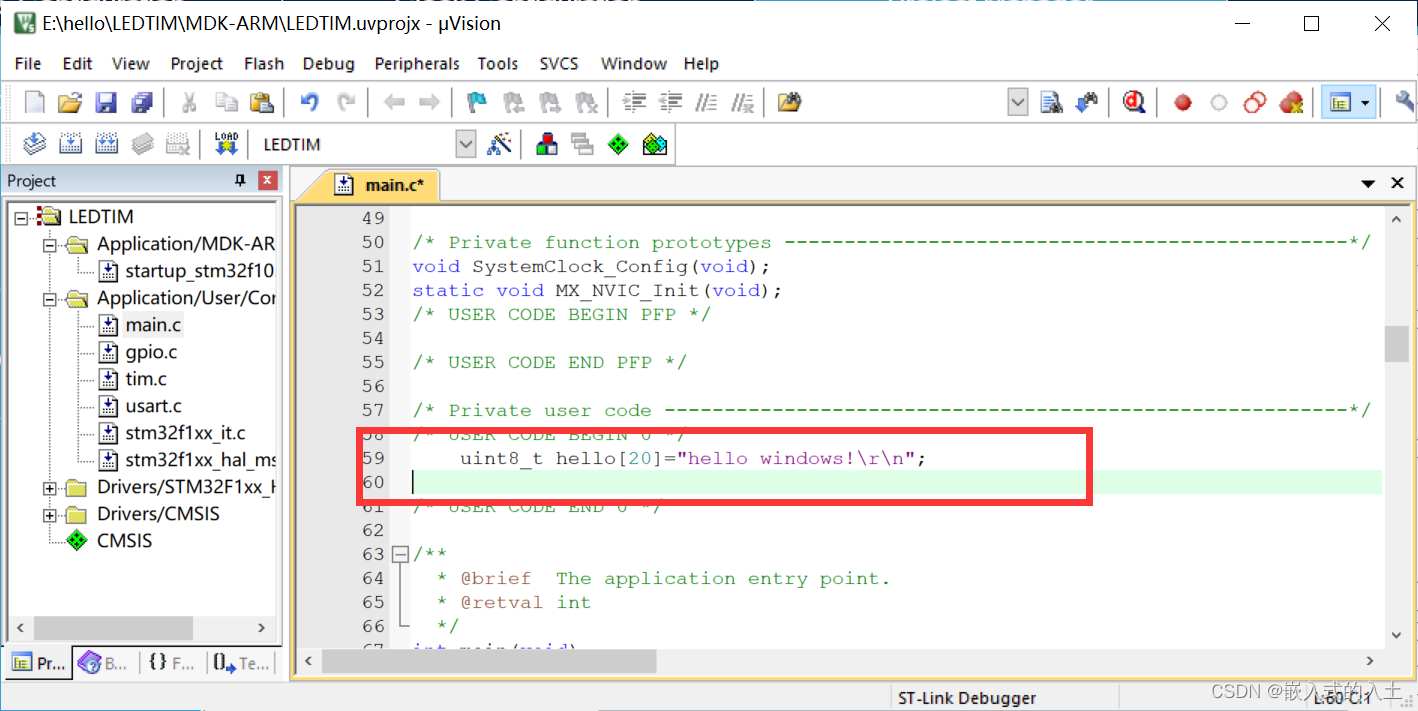Translate current file icon
Screen dimensions: 1418x711
pyautogui.click(x=35, y=144)
